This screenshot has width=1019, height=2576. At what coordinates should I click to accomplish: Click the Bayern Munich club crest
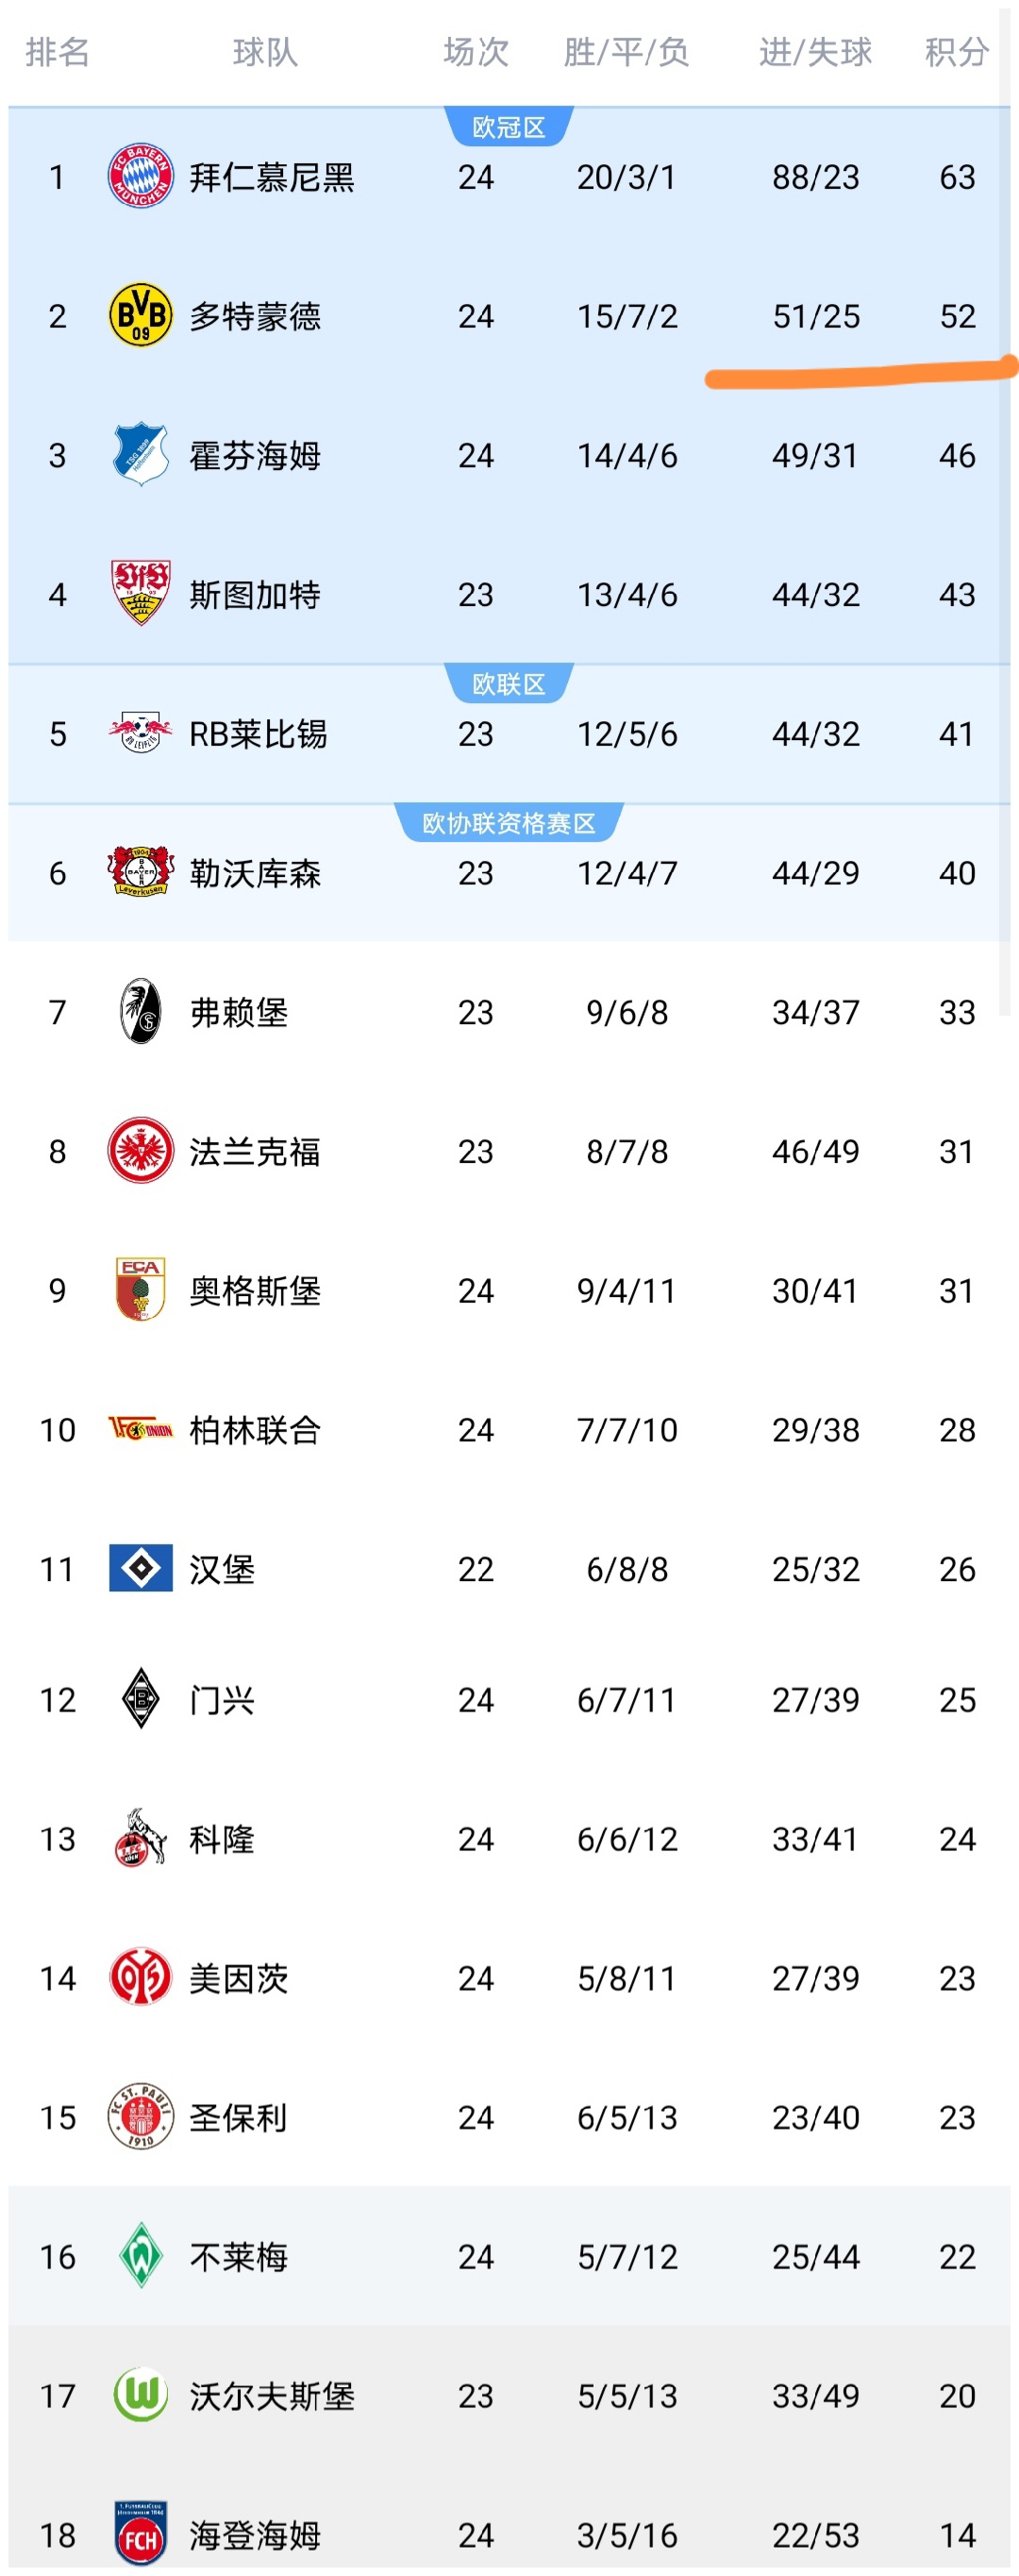coord(140,176)
